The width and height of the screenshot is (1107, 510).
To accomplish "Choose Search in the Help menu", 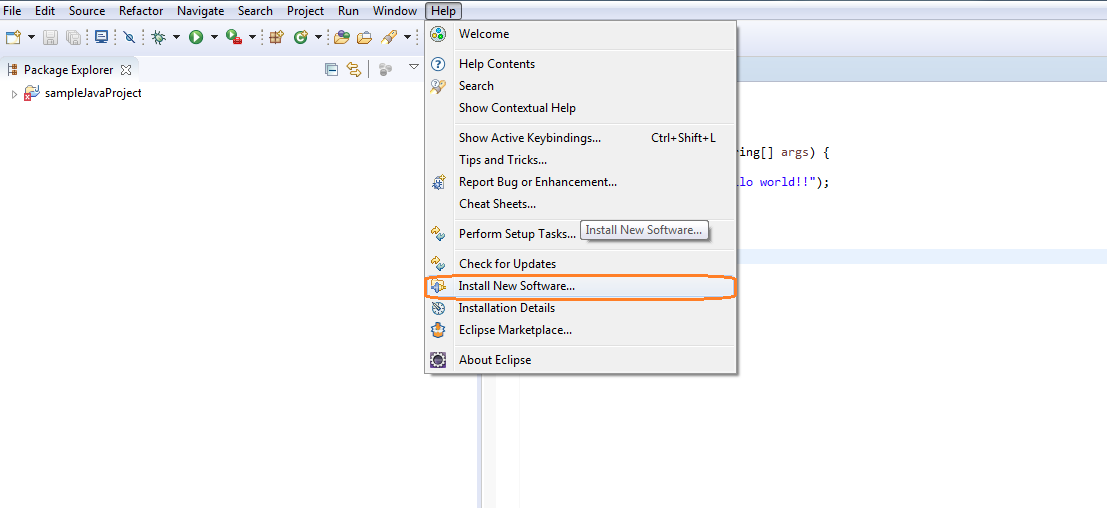I will 580,86.
